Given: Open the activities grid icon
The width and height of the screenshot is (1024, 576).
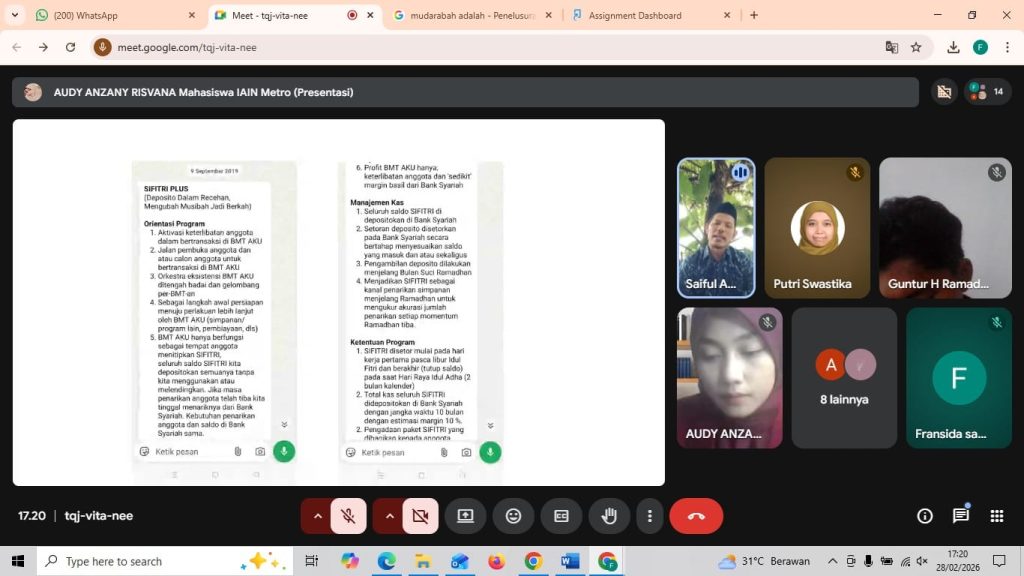Looking at the screenshot, I should pos(997,516).
